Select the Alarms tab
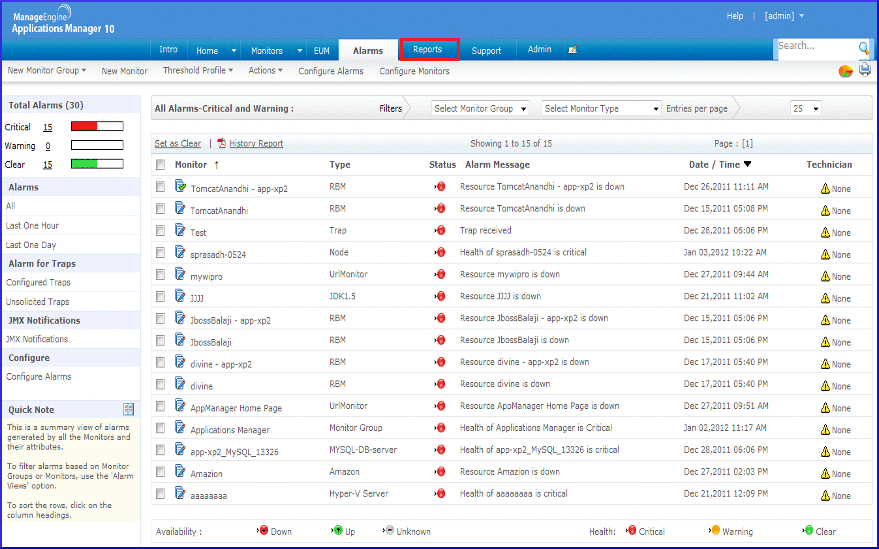The image size is (879, 549). [x=368, y=50]
